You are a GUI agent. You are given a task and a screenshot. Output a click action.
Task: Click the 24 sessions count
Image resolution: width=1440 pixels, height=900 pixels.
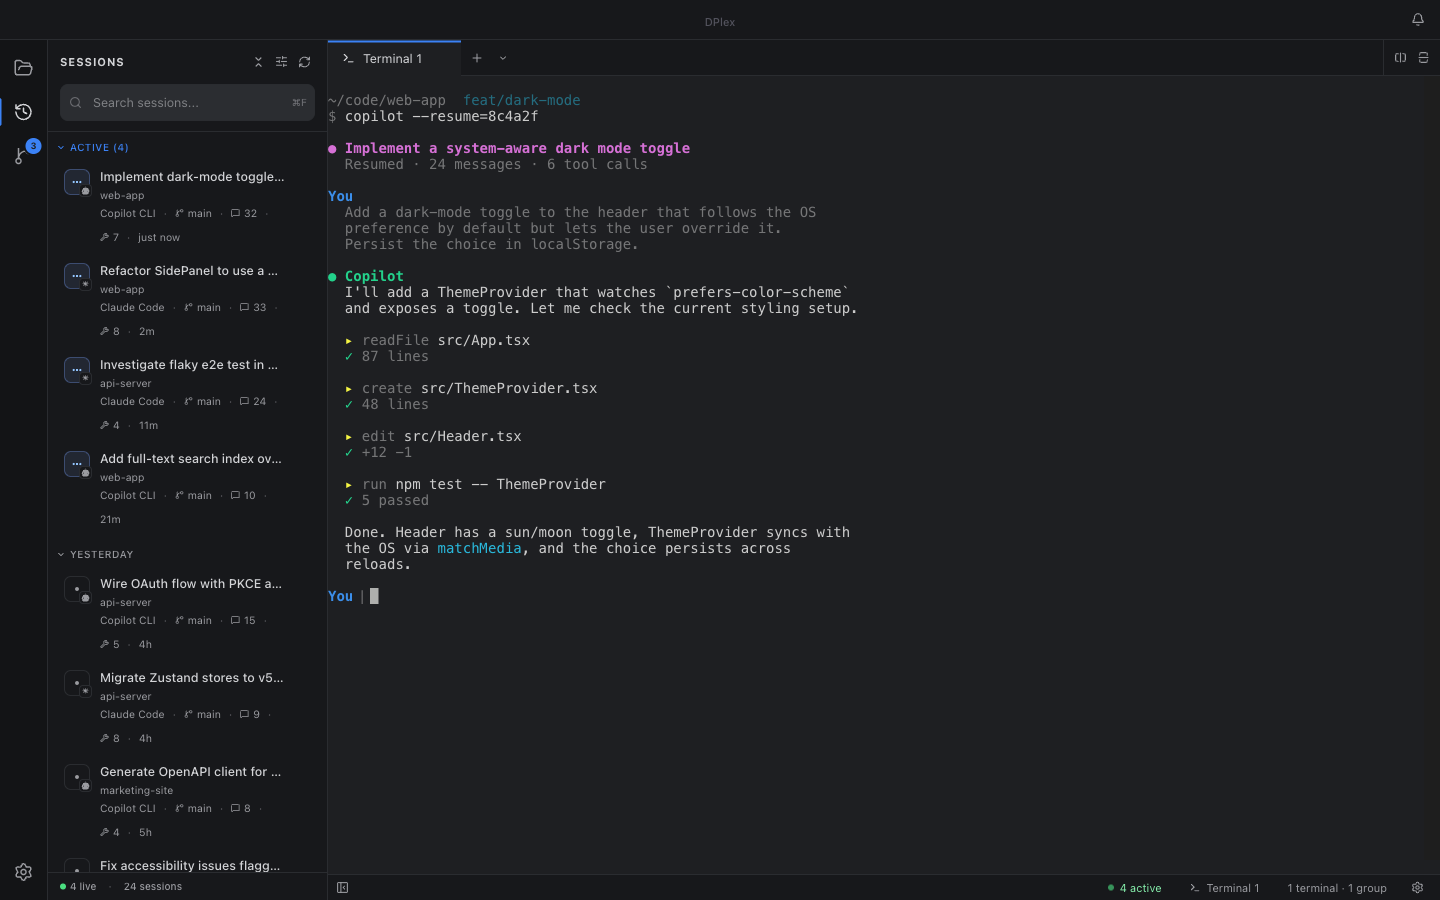tap(153, 887)
